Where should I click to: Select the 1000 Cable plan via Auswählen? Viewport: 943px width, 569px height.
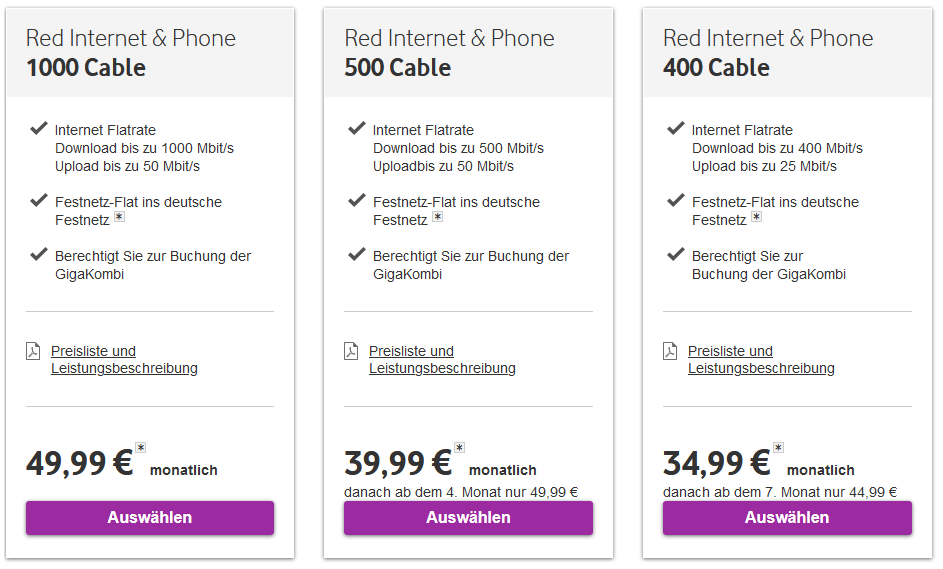pyautogui.click(x=150, y=518)
